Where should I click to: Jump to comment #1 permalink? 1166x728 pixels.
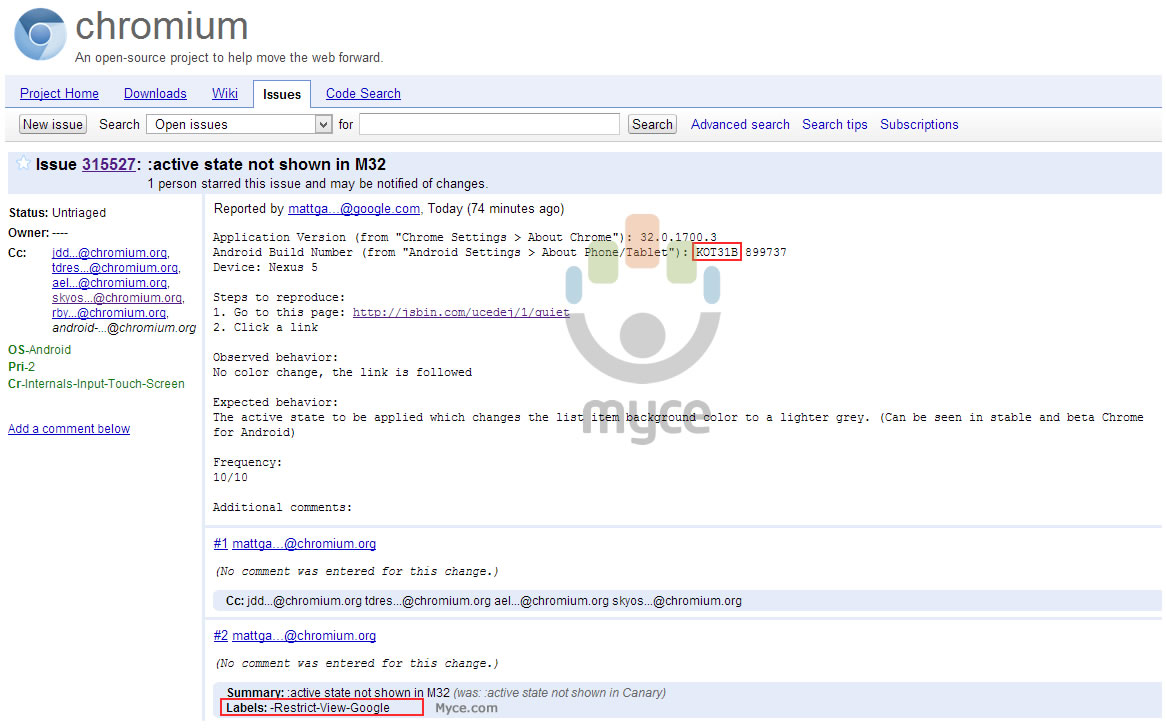pos(220,544)
